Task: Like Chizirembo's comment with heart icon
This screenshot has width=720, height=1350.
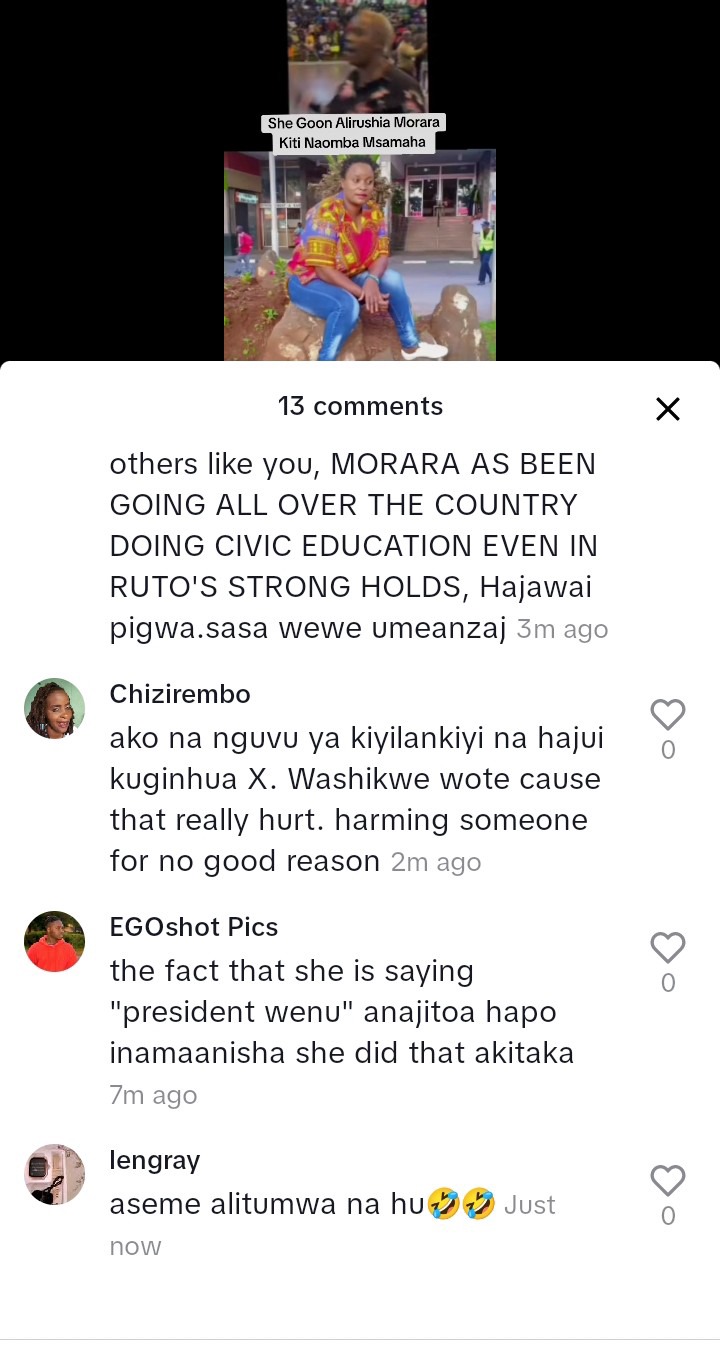Action: [667, 714]
